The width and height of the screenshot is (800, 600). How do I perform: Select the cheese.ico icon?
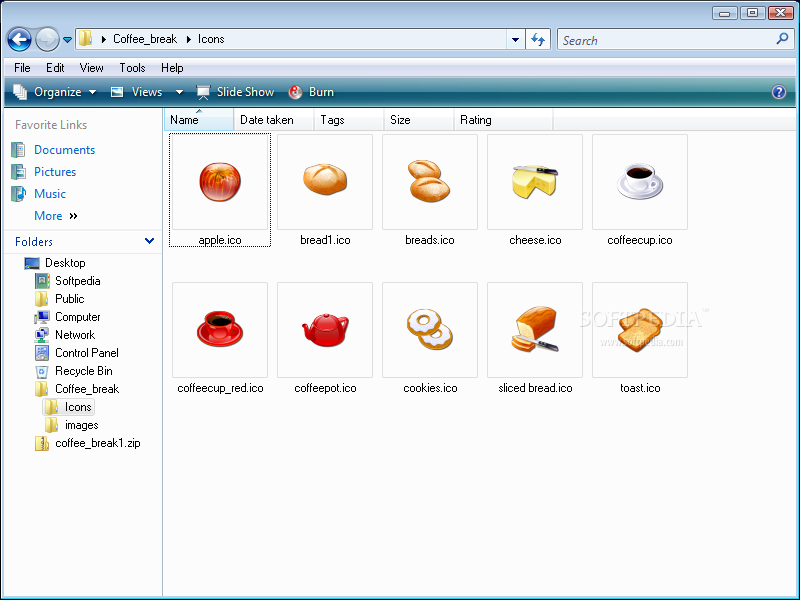click(x=535, y=182)
